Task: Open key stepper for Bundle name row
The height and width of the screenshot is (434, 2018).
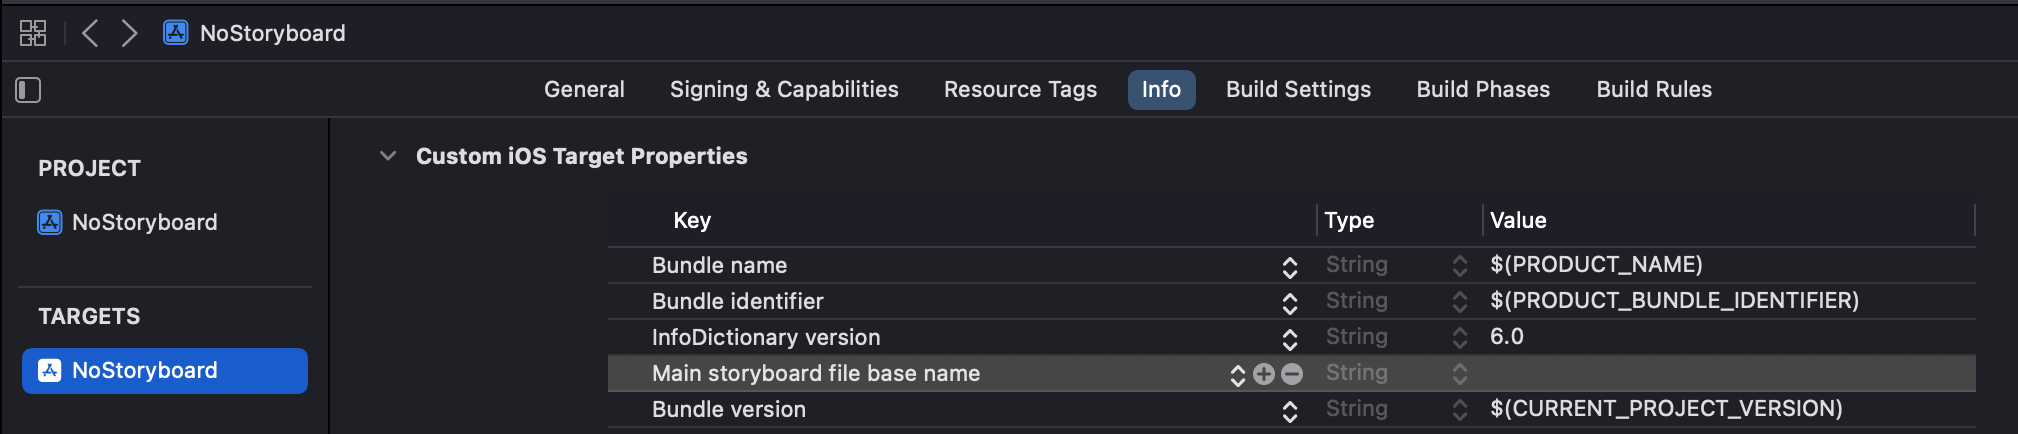Action: click(1290, 267)
